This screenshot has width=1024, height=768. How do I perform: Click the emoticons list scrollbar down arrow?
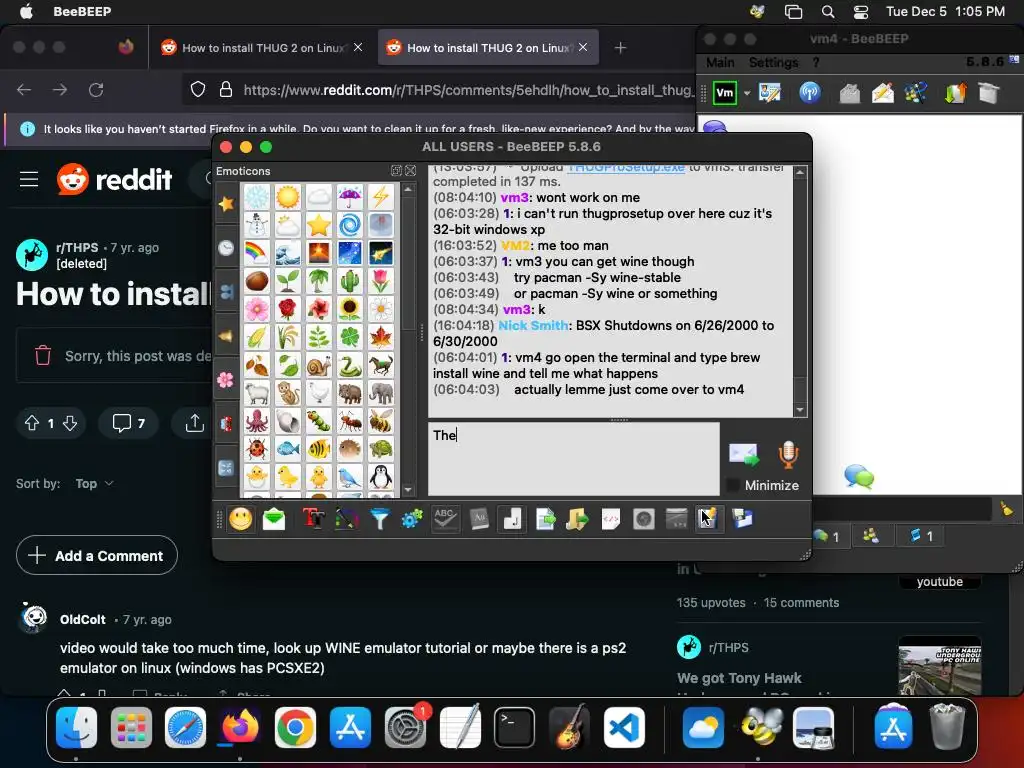pos(408,489)
